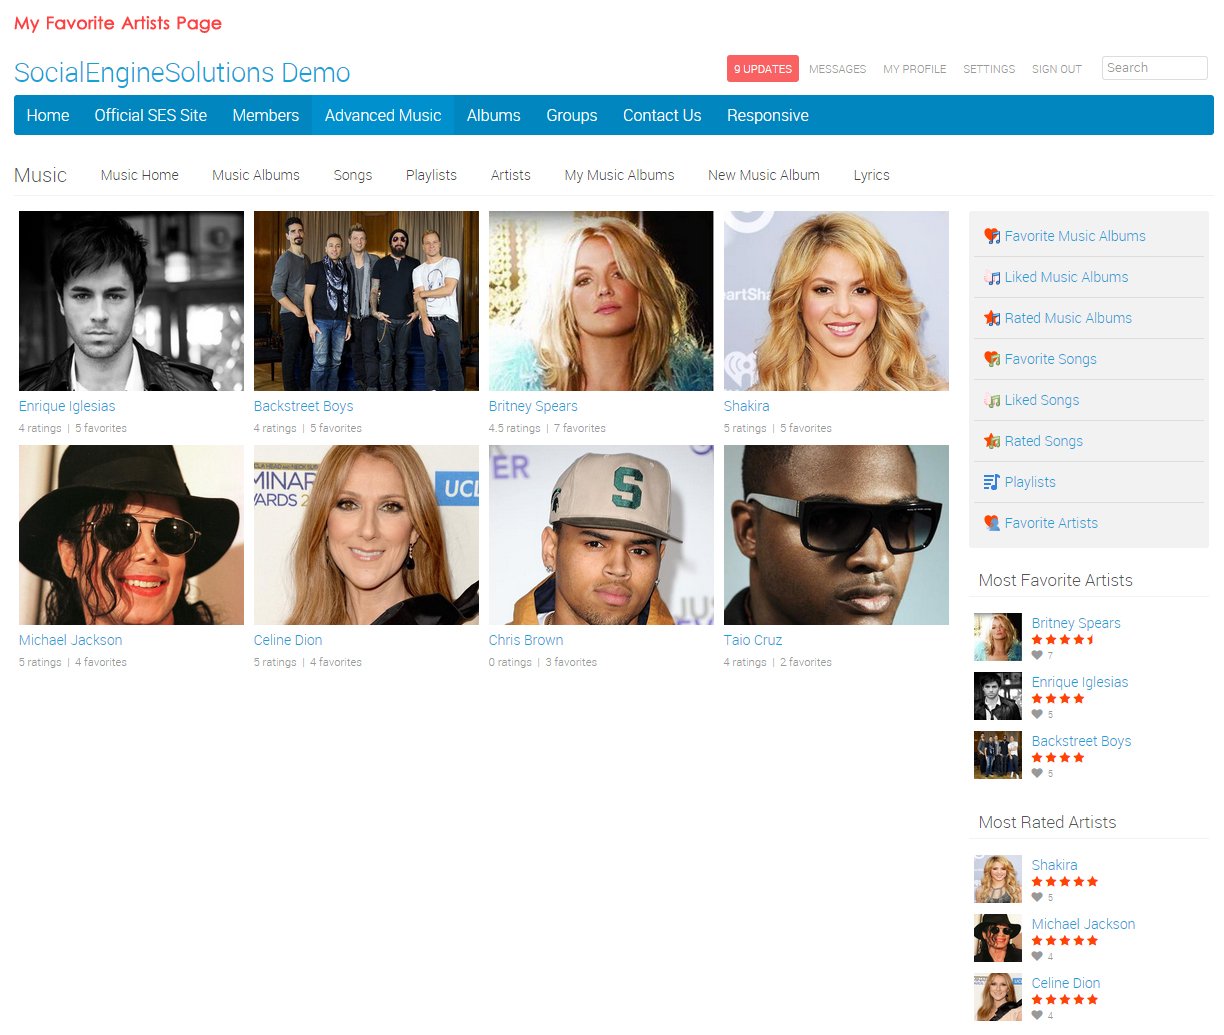Sign out using the top link

pyautogui.click(x=1056, y=69)
